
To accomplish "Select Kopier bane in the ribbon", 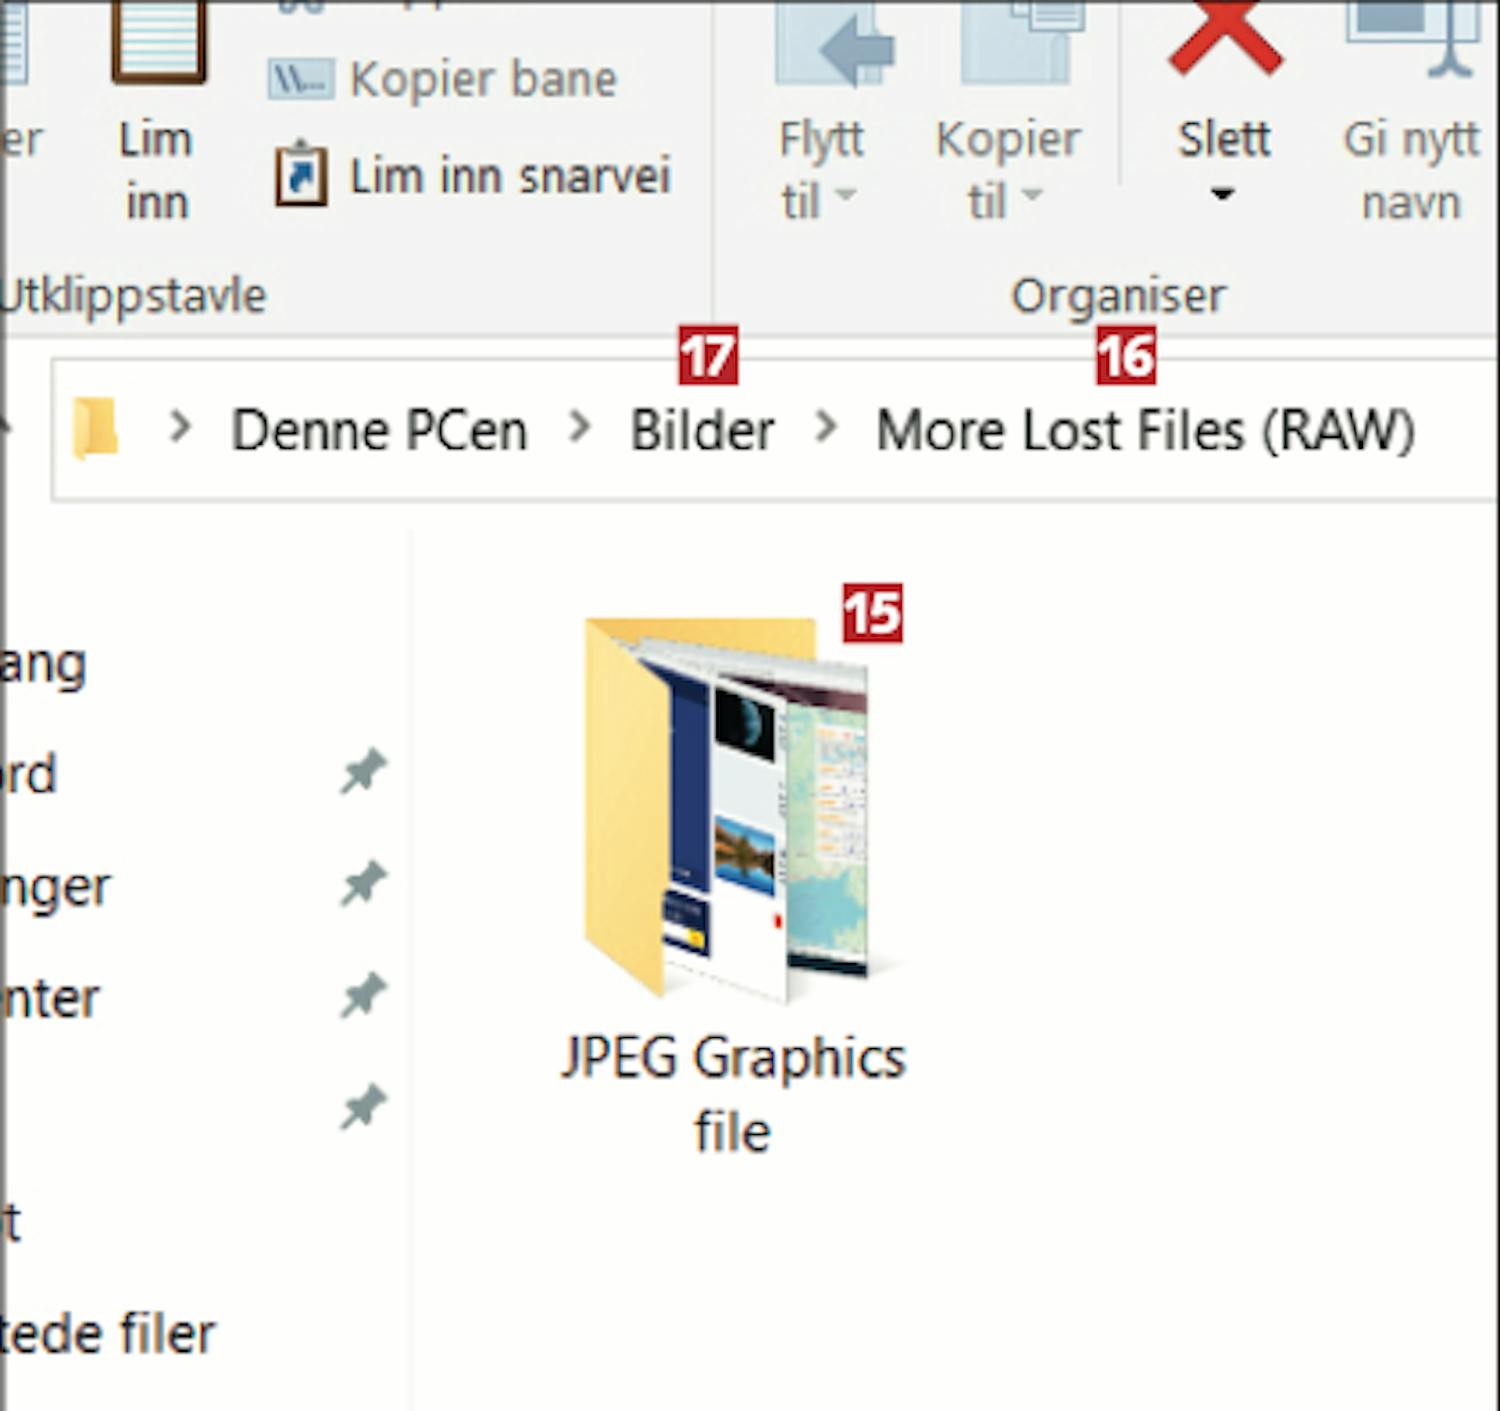I will (442, 79).
